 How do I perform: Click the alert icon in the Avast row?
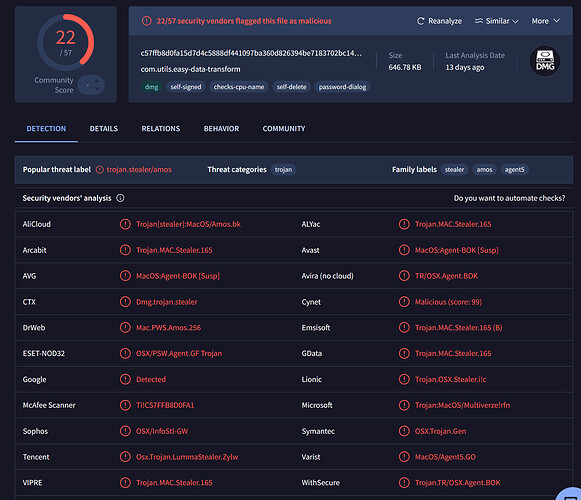click(x=404, y=250)
